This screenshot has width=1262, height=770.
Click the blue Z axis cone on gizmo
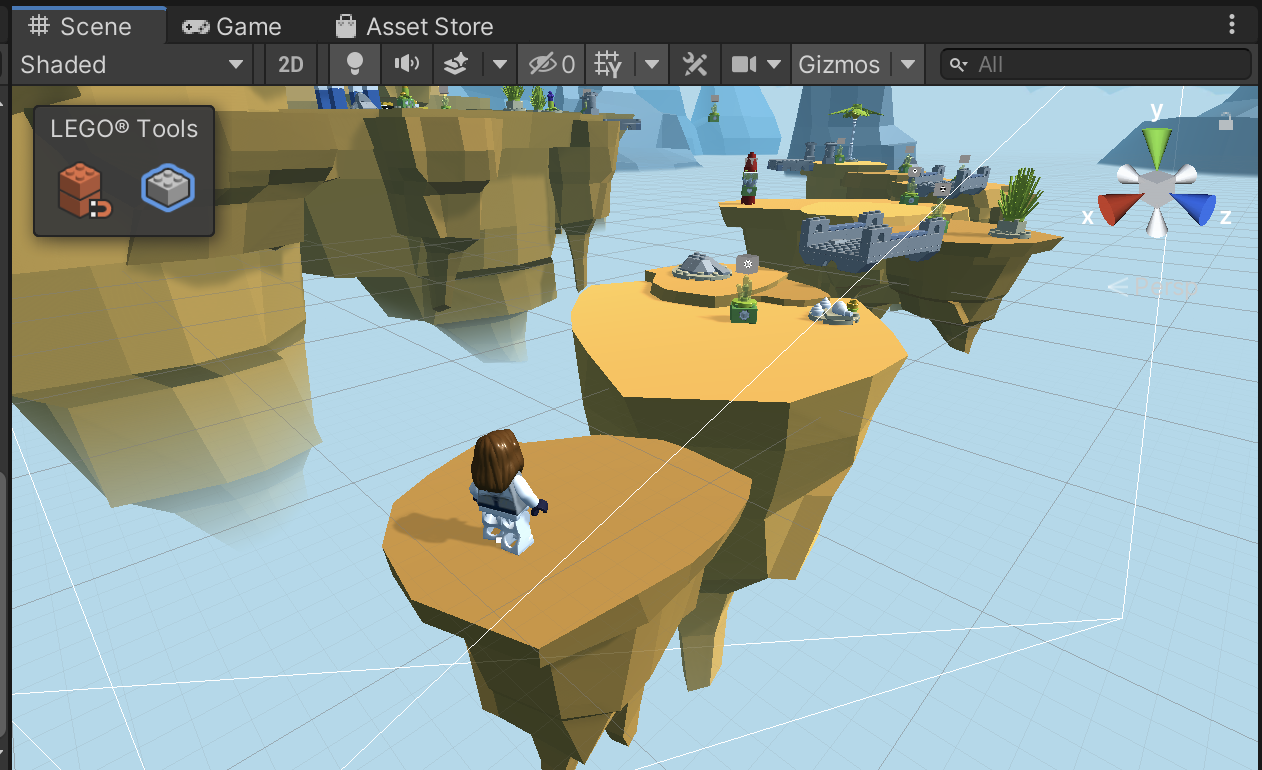(x=1195, y=208)
